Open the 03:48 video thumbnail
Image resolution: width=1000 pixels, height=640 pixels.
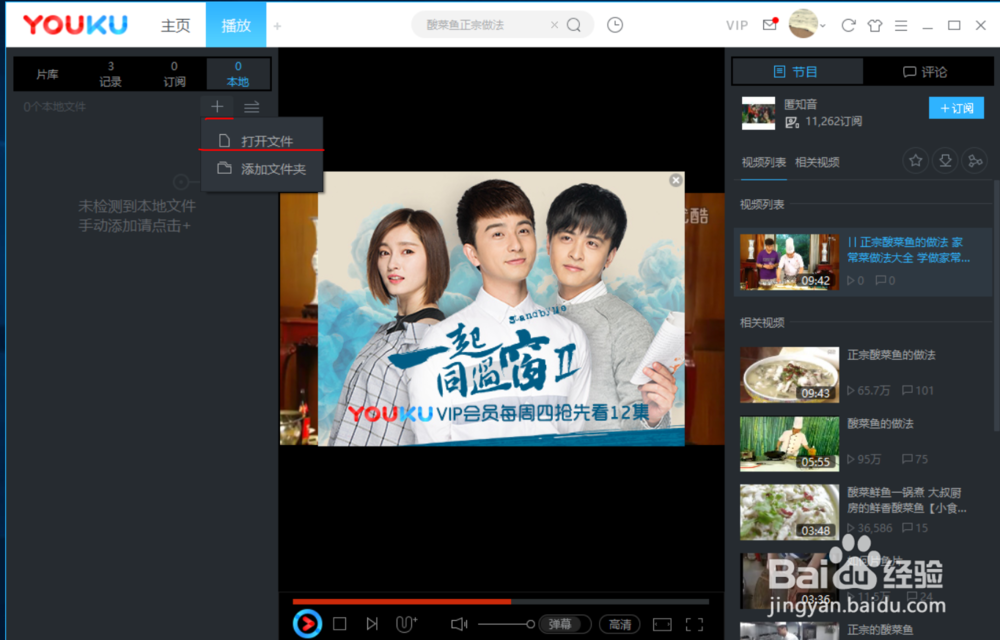(790, 513)
